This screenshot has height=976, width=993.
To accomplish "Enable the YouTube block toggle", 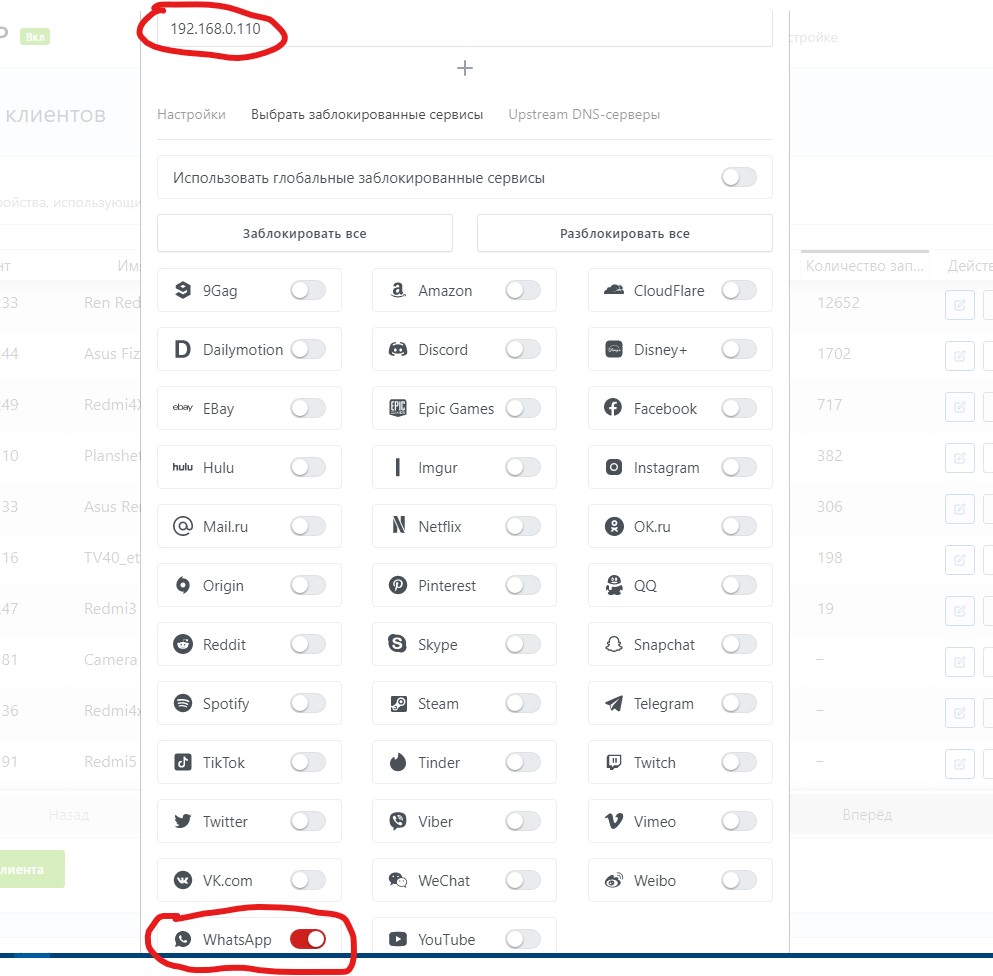I will (523, 939).
